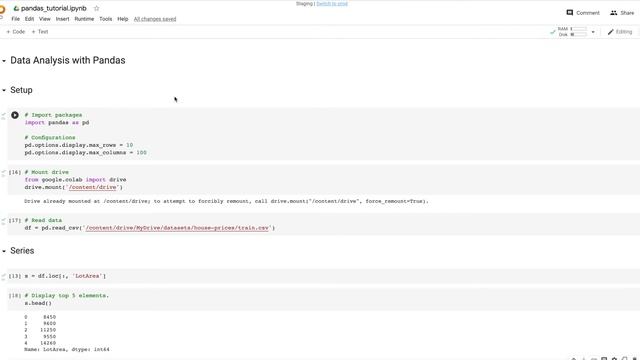640x360 pixels.
Task: Click the Data Analysis with Pandas heading
Action: point(68,60)
